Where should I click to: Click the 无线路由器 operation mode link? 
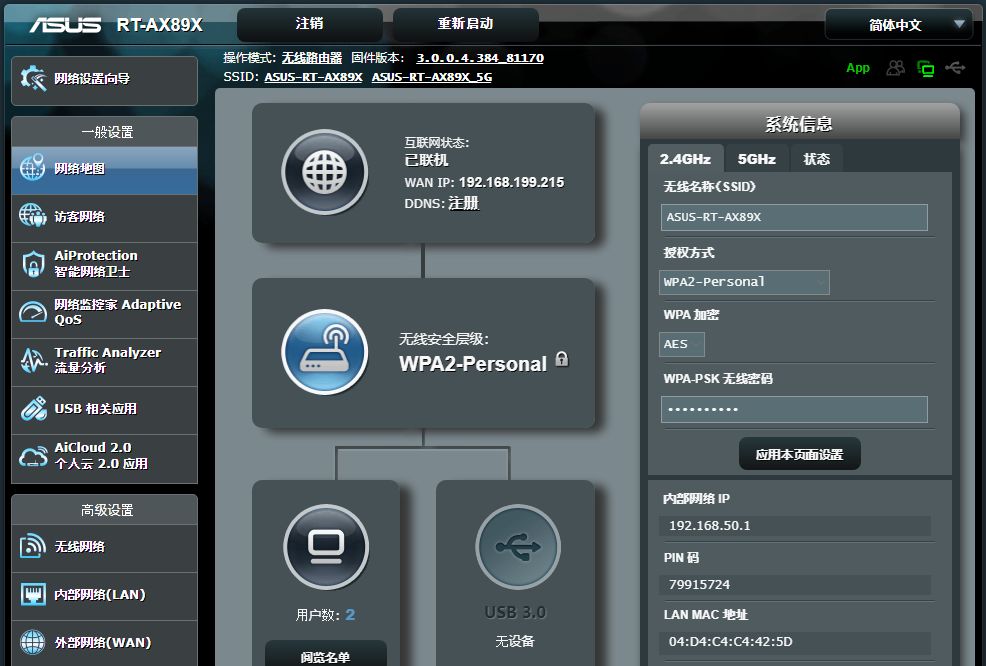(x=312, y=58)
